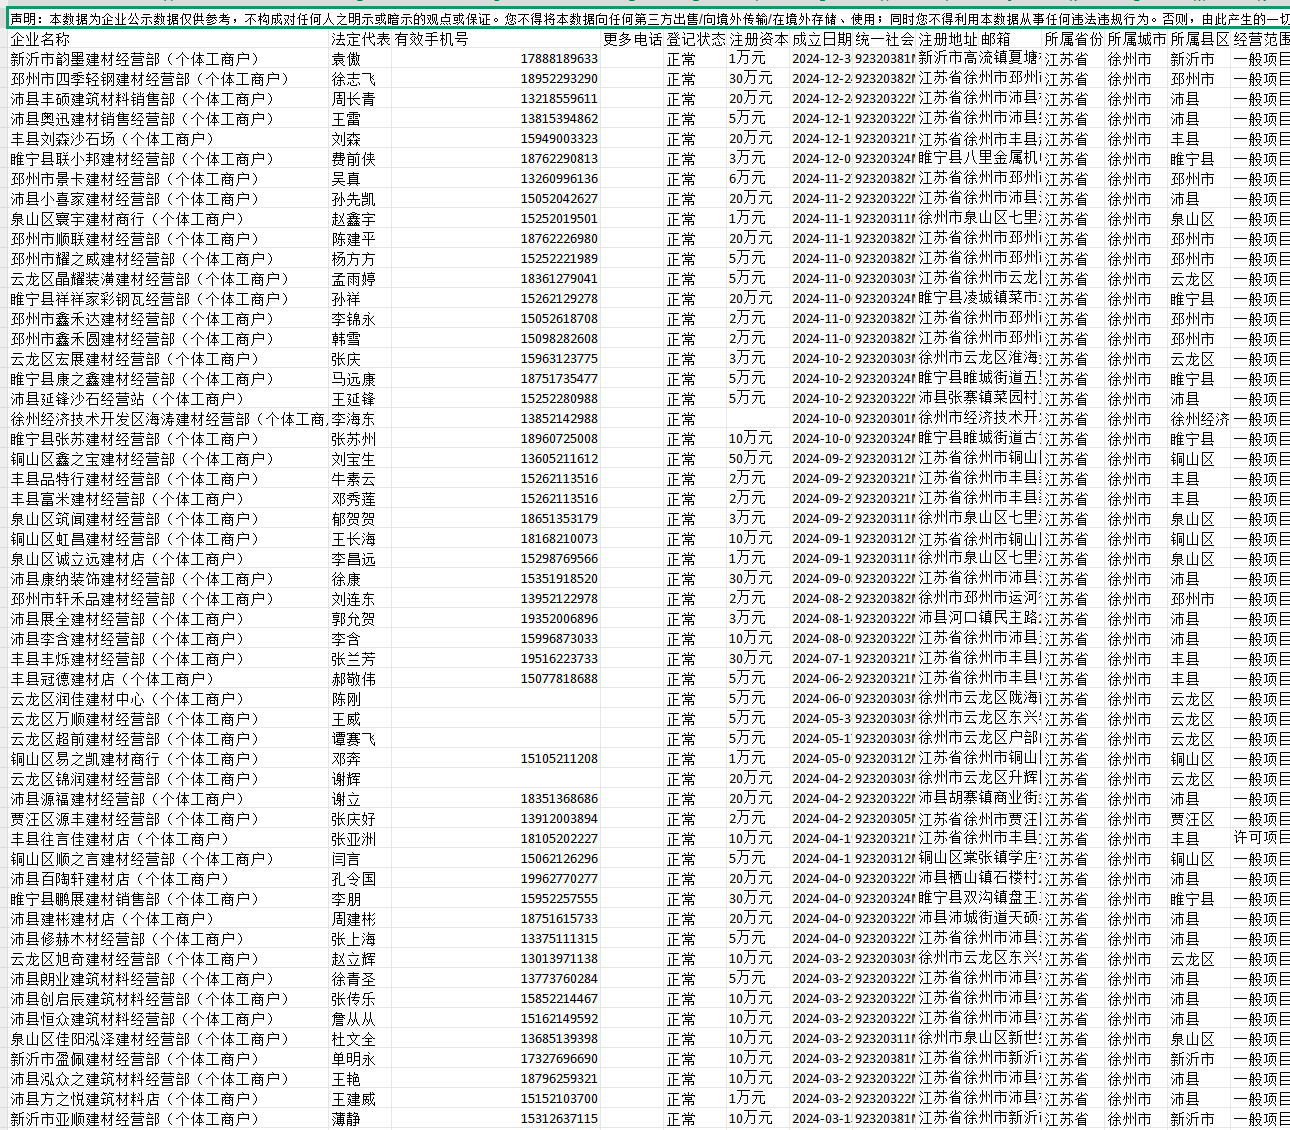Select the 所属省份 header cell

[1072, 39]
